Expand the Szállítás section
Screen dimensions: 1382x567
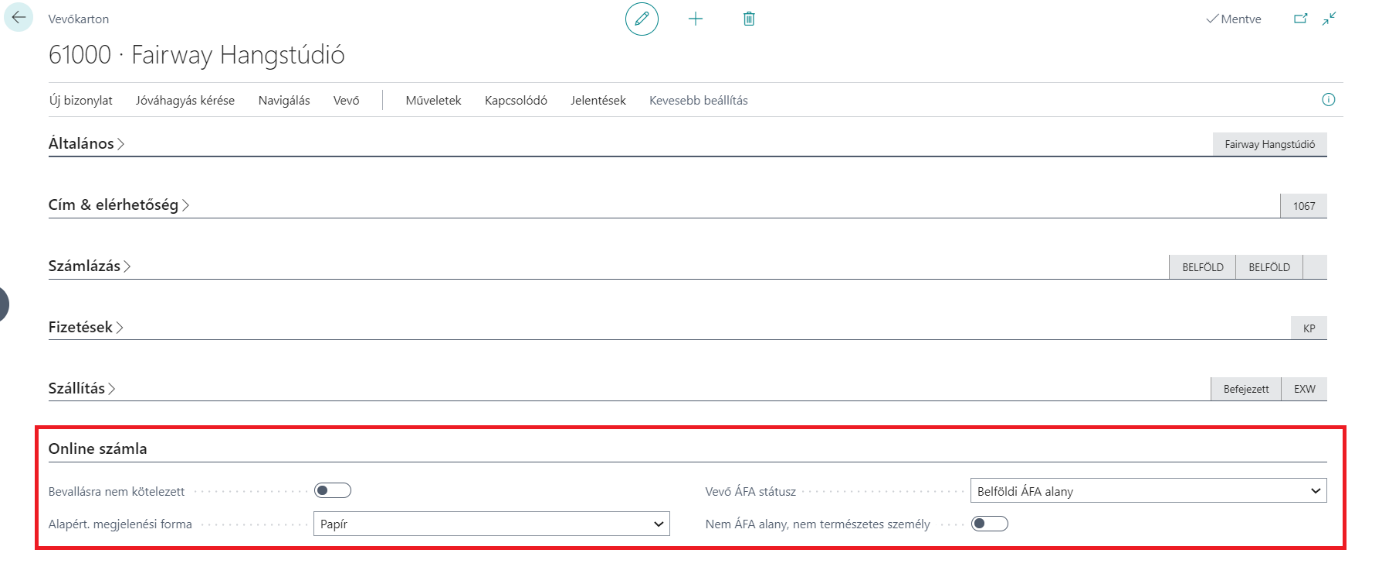(82, 388)
